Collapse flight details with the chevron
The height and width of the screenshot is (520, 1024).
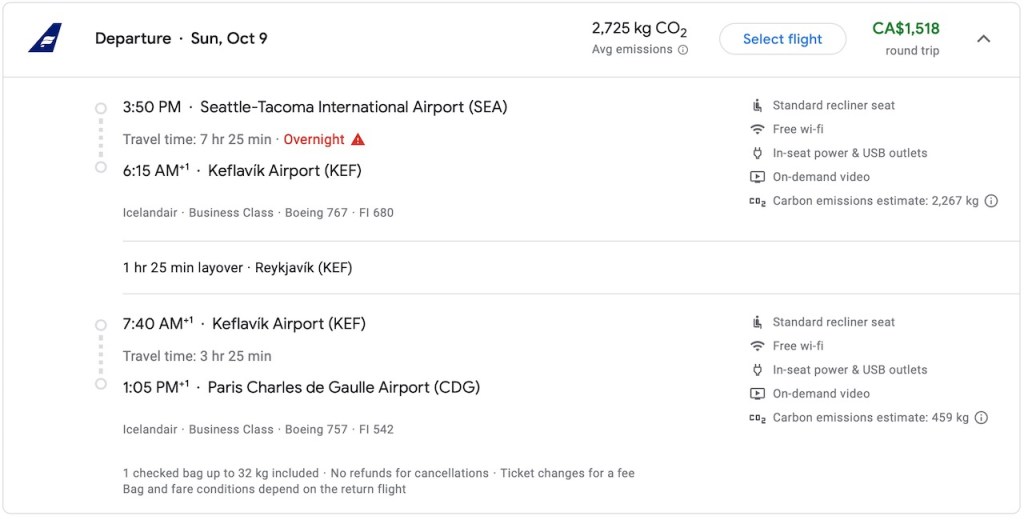click(x=983, y=39)
